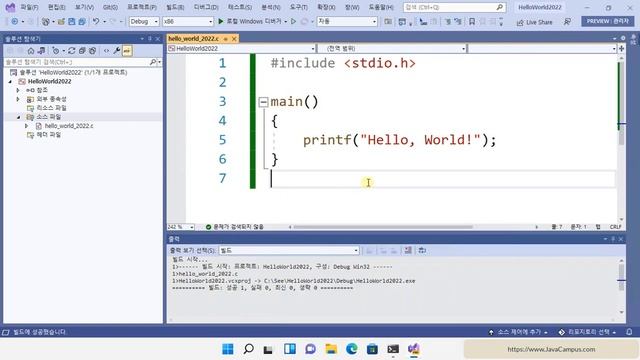Open the output source selection dropdown
Viewport: 640px width, 360px height.
point(289,250)
